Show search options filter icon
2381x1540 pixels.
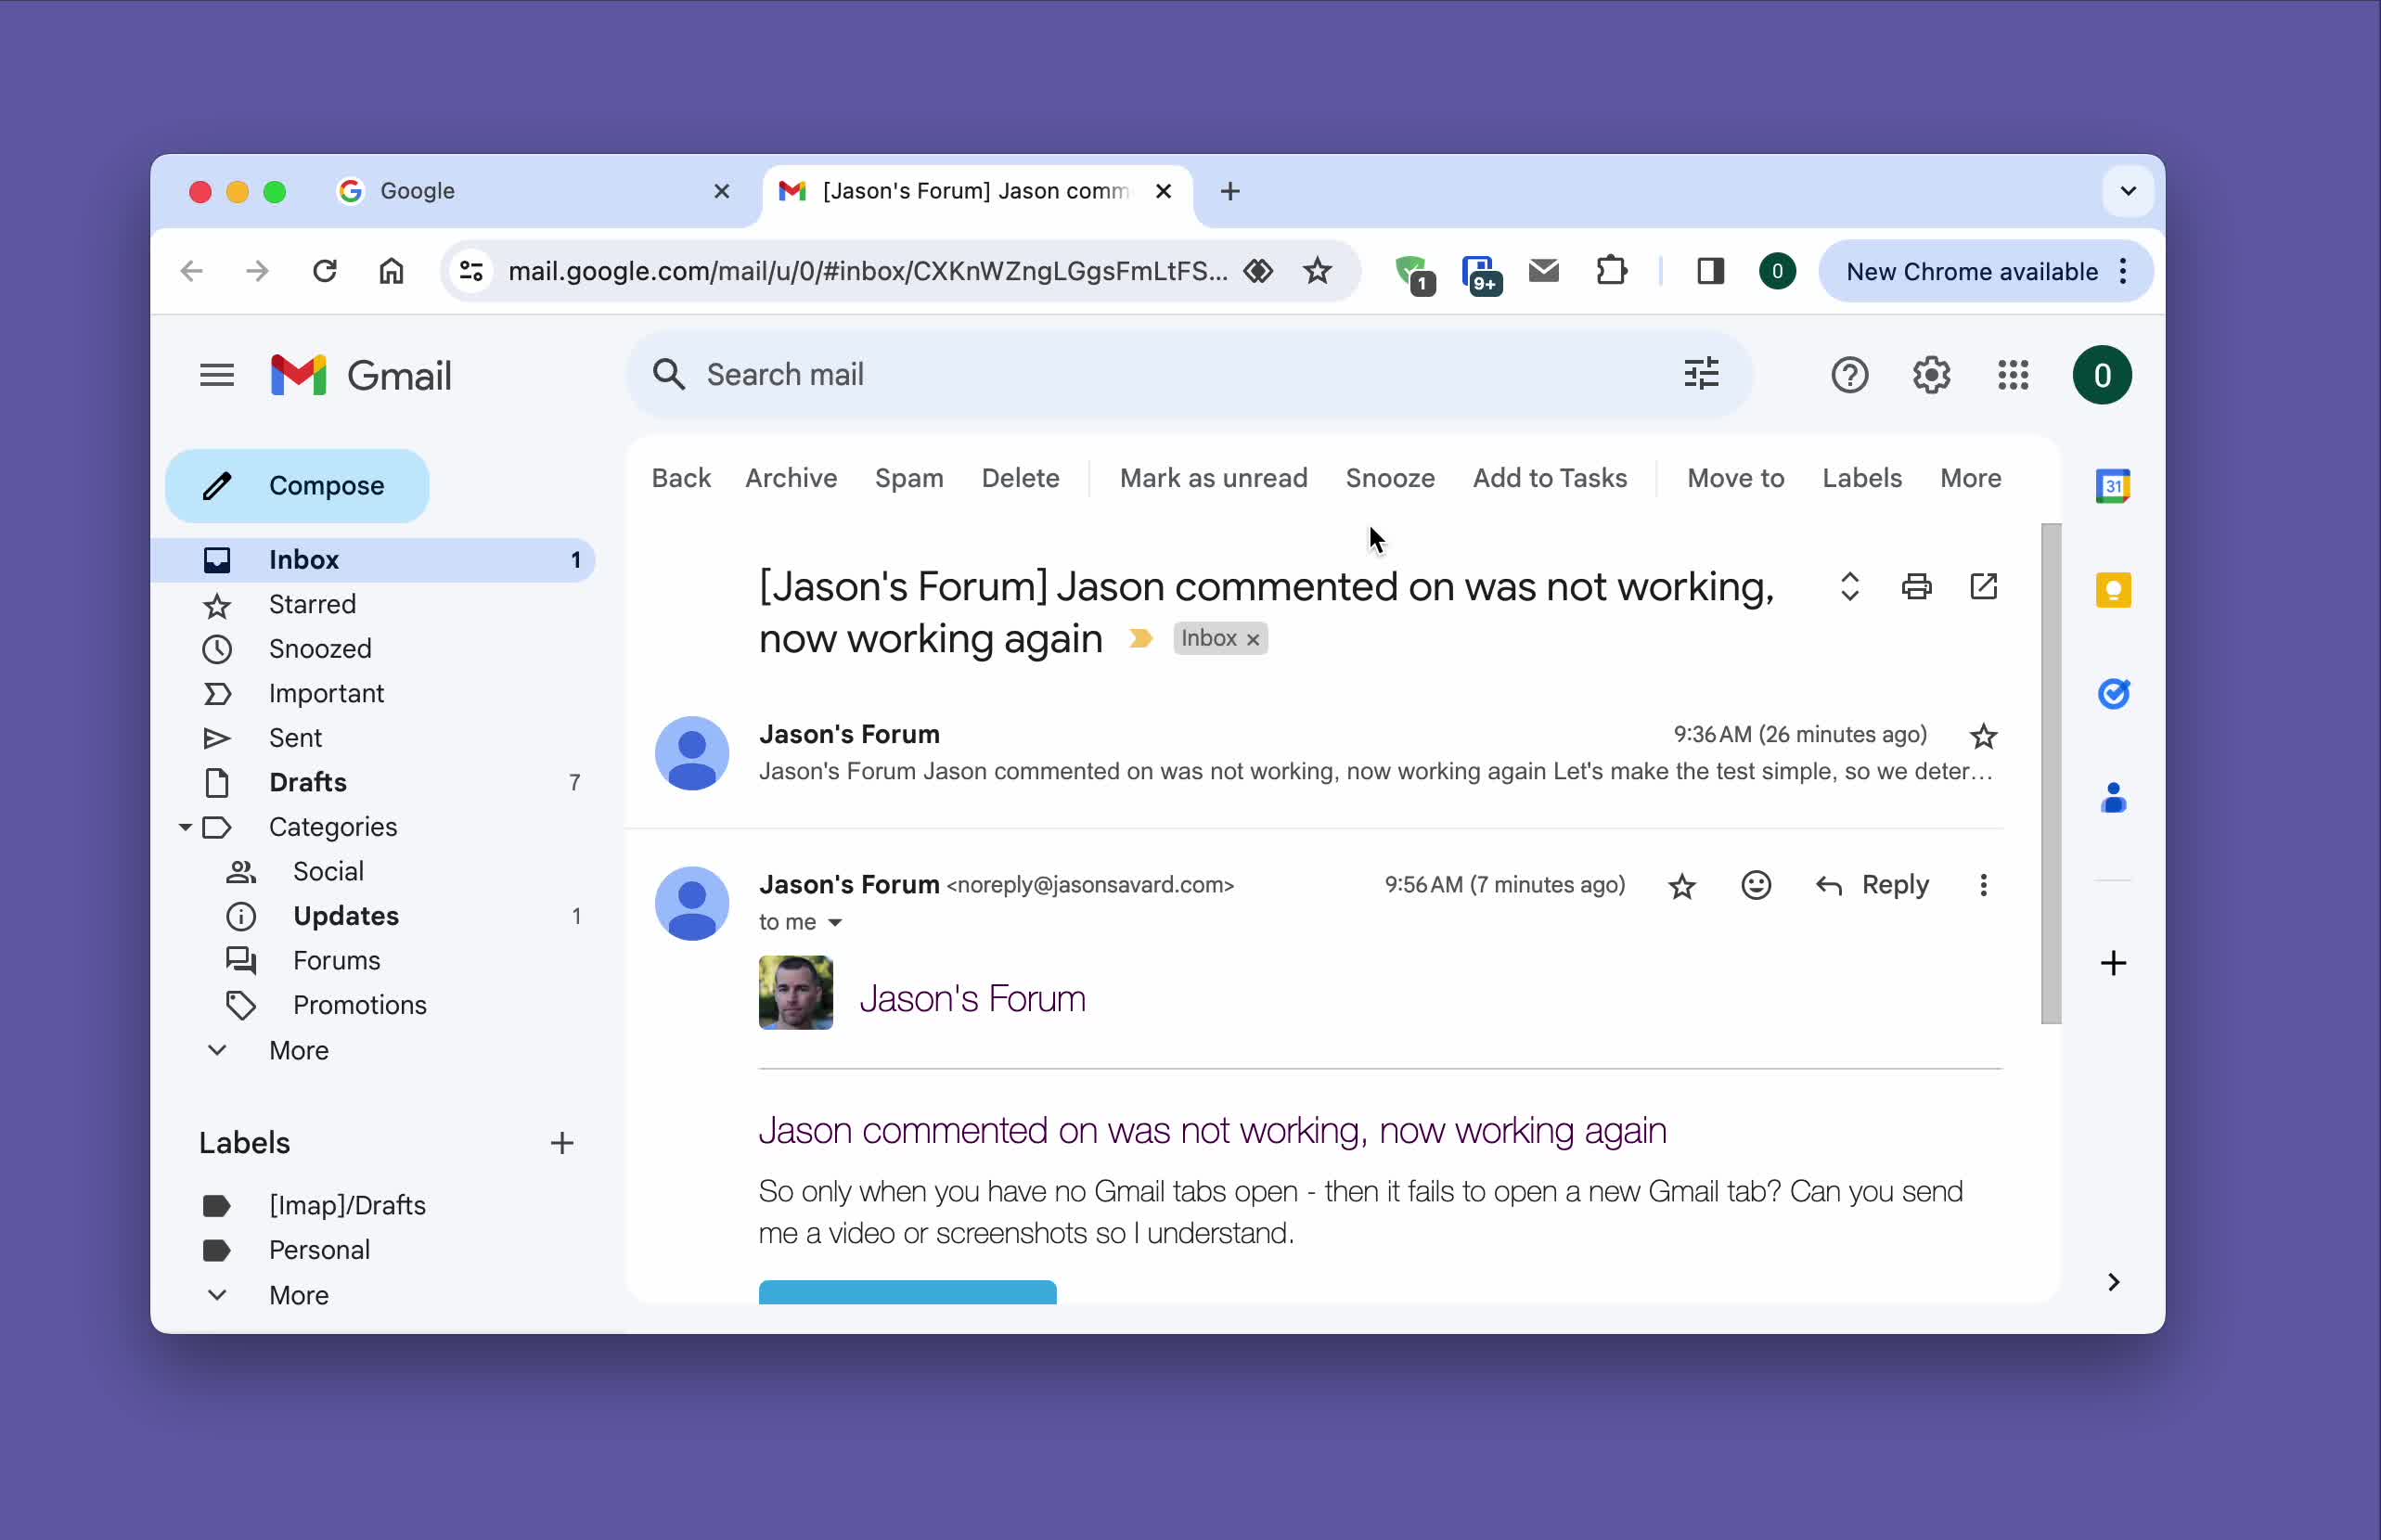pyautogui.click(x=1701, y=374)
